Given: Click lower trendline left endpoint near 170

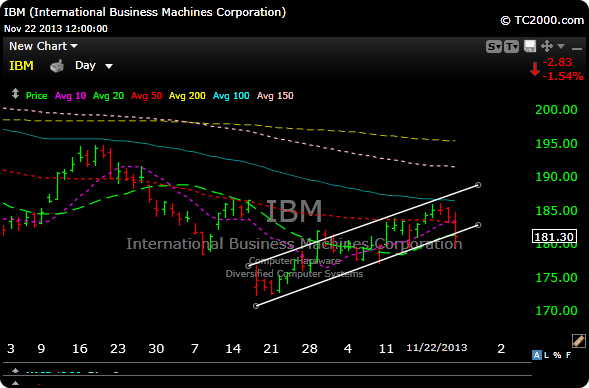Looking at the screenshot, I should point(256,306).
